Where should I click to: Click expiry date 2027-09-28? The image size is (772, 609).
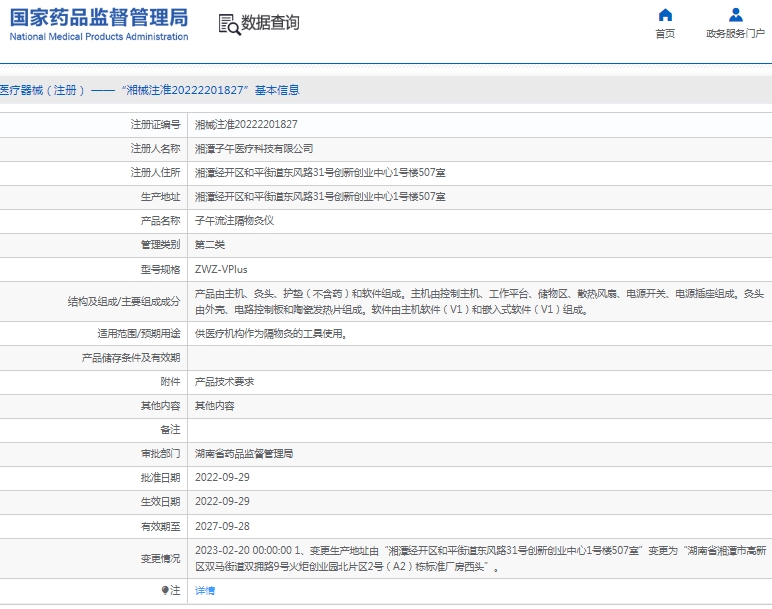(x=222, y=526)
